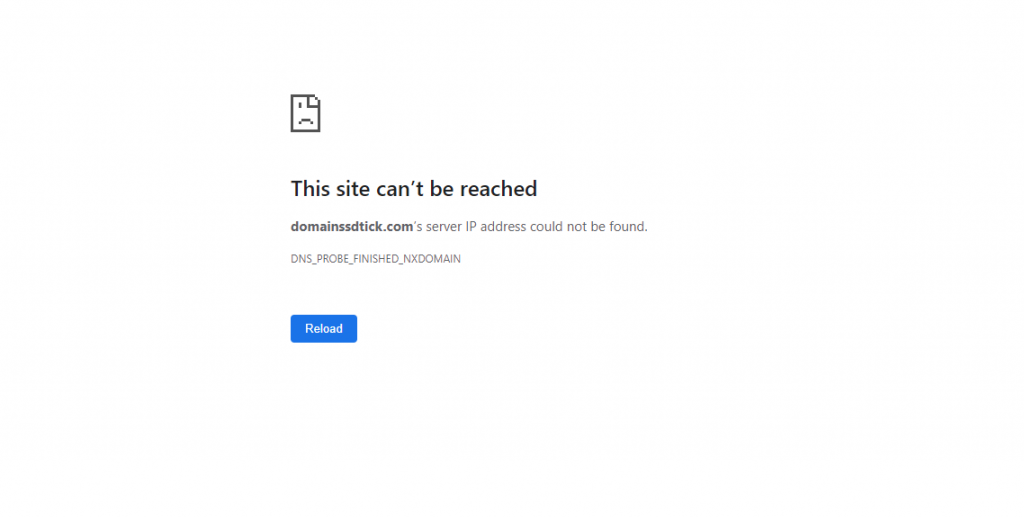The image size is (1024, 518).
Task: Click the word 'address' in the message
Action: 503,227
